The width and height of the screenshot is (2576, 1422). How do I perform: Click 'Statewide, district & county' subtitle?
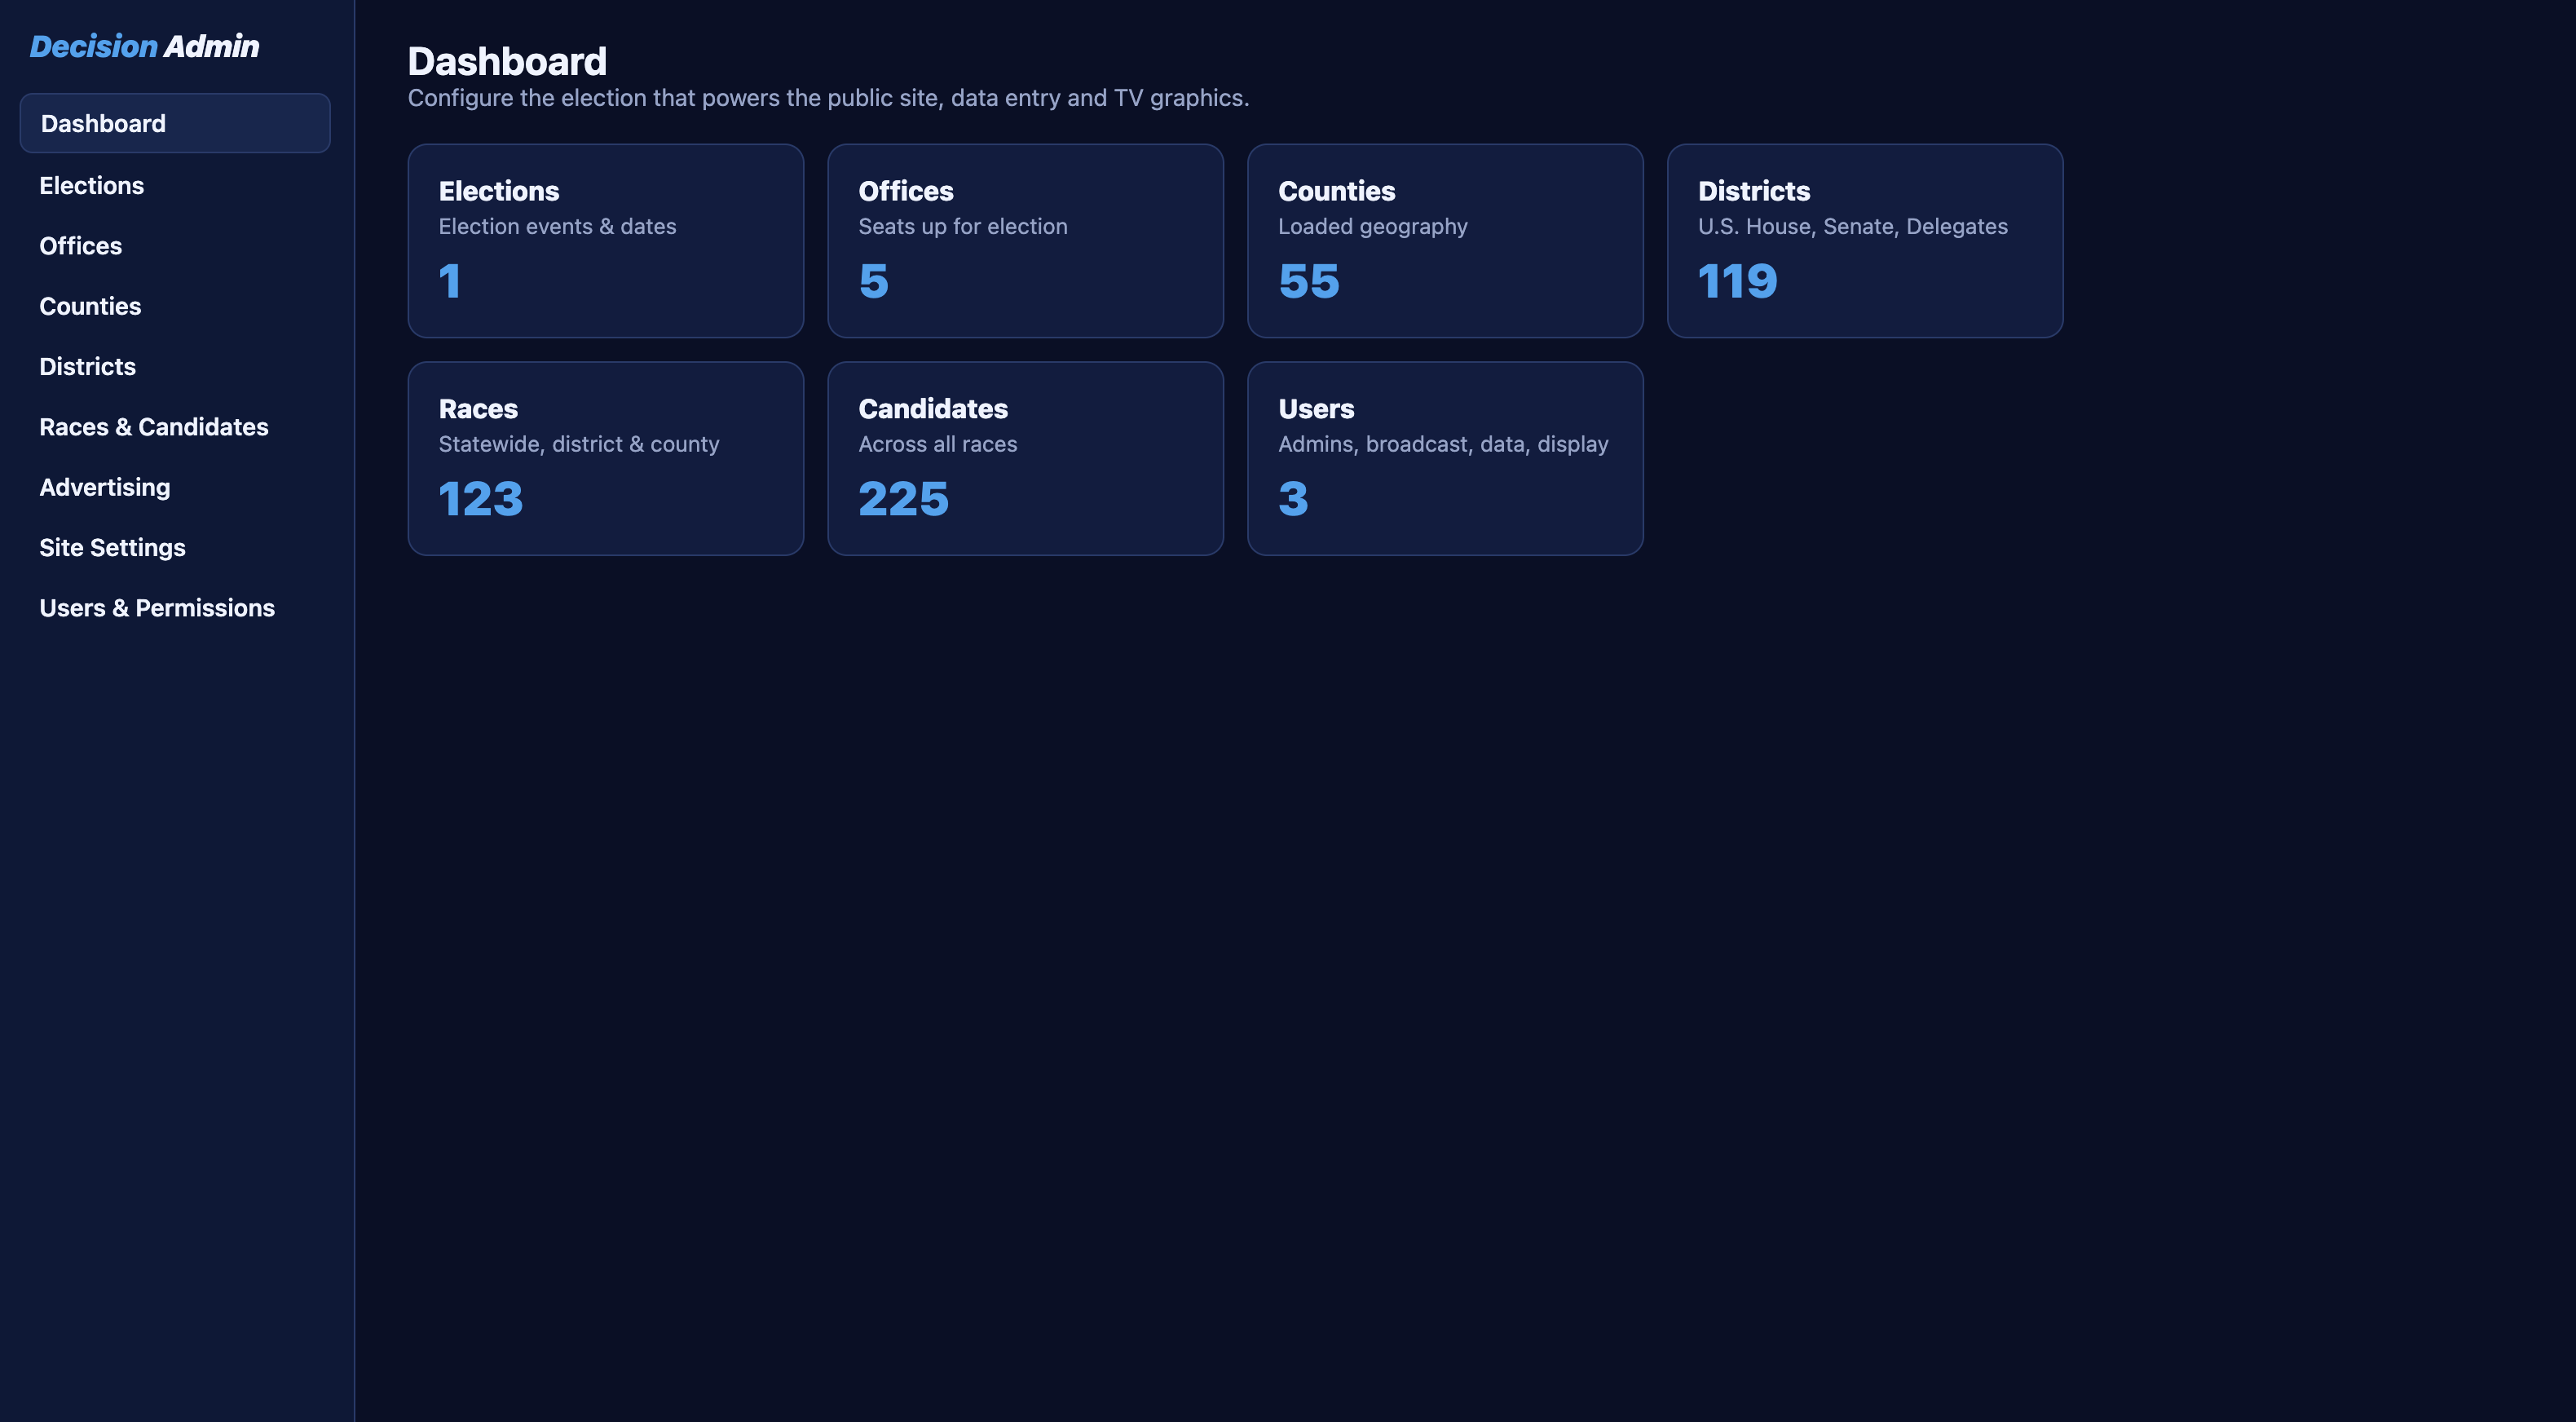[579, 444]
